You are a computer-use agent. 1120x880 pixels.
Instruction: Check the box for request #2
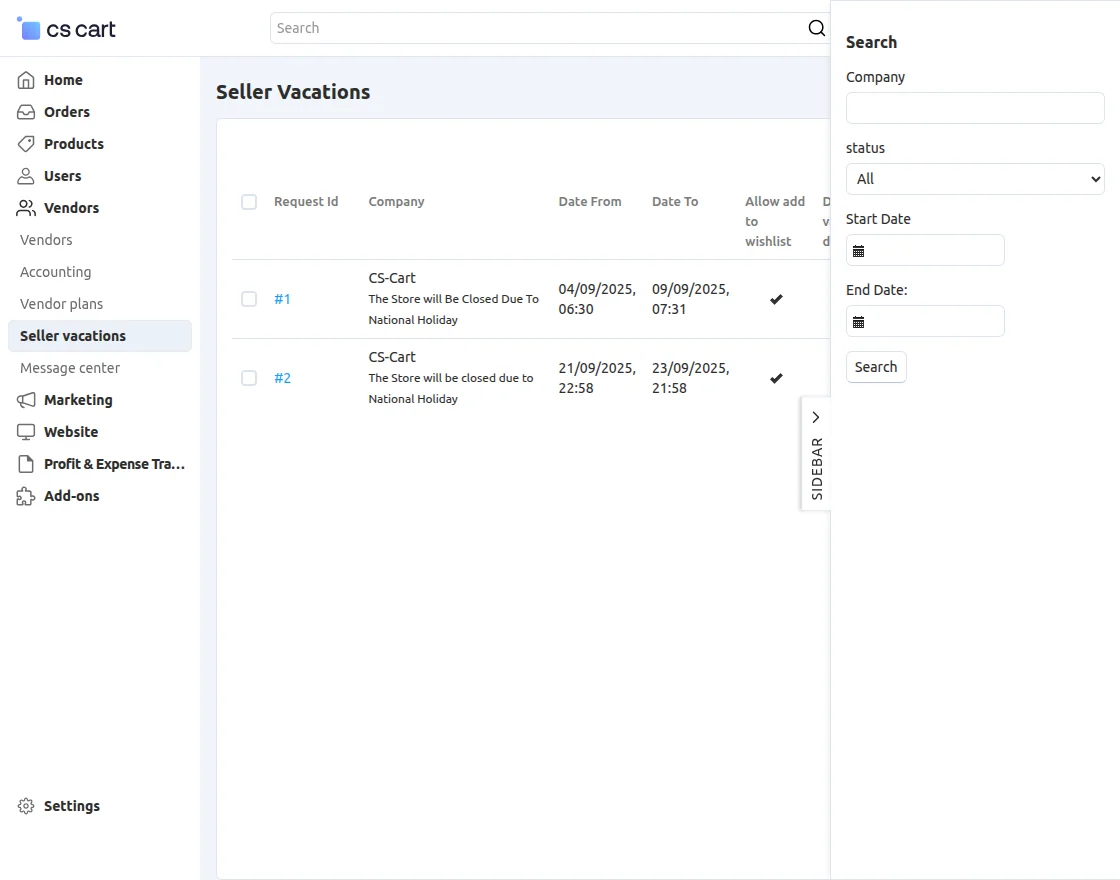point(249,378)
